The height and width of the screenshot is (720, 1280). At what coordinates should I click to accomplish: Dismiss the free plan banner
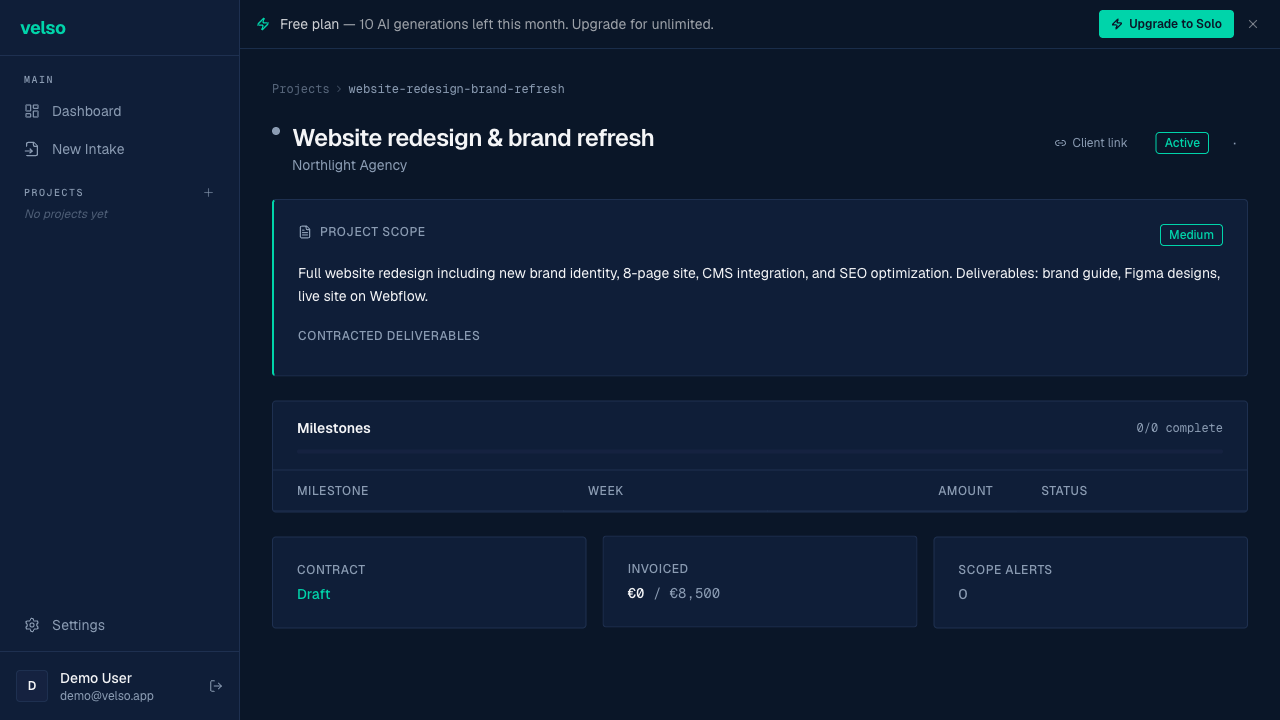pyautogui.click(x=1252, y=24)
